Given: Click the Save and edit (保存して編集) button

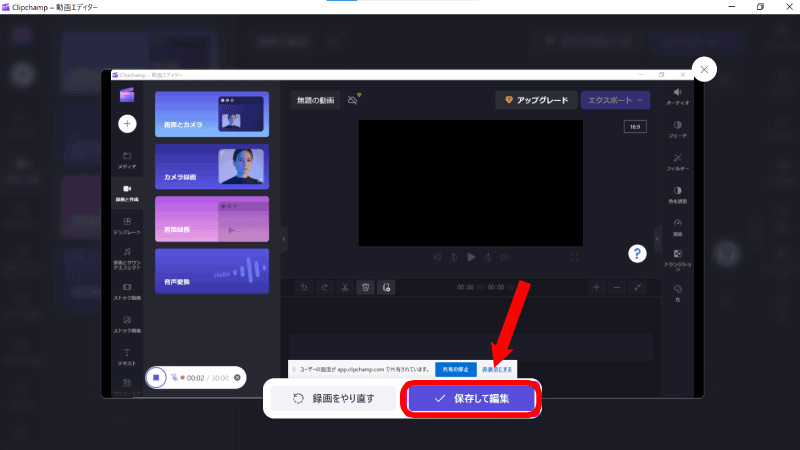Looking at the screenshot, I should coord(471,398).
